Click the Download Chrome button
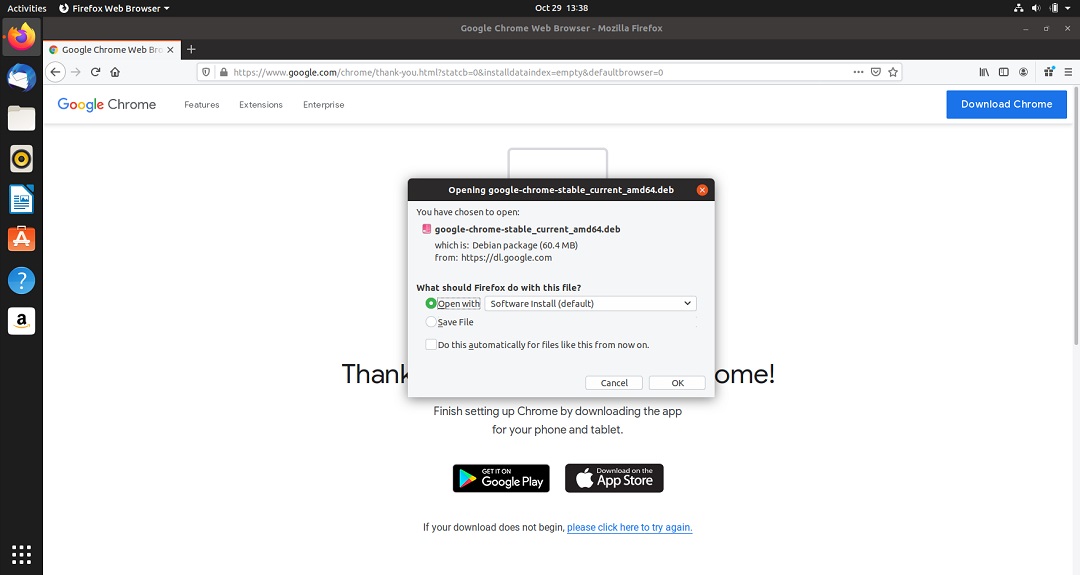 point(1006,104)
